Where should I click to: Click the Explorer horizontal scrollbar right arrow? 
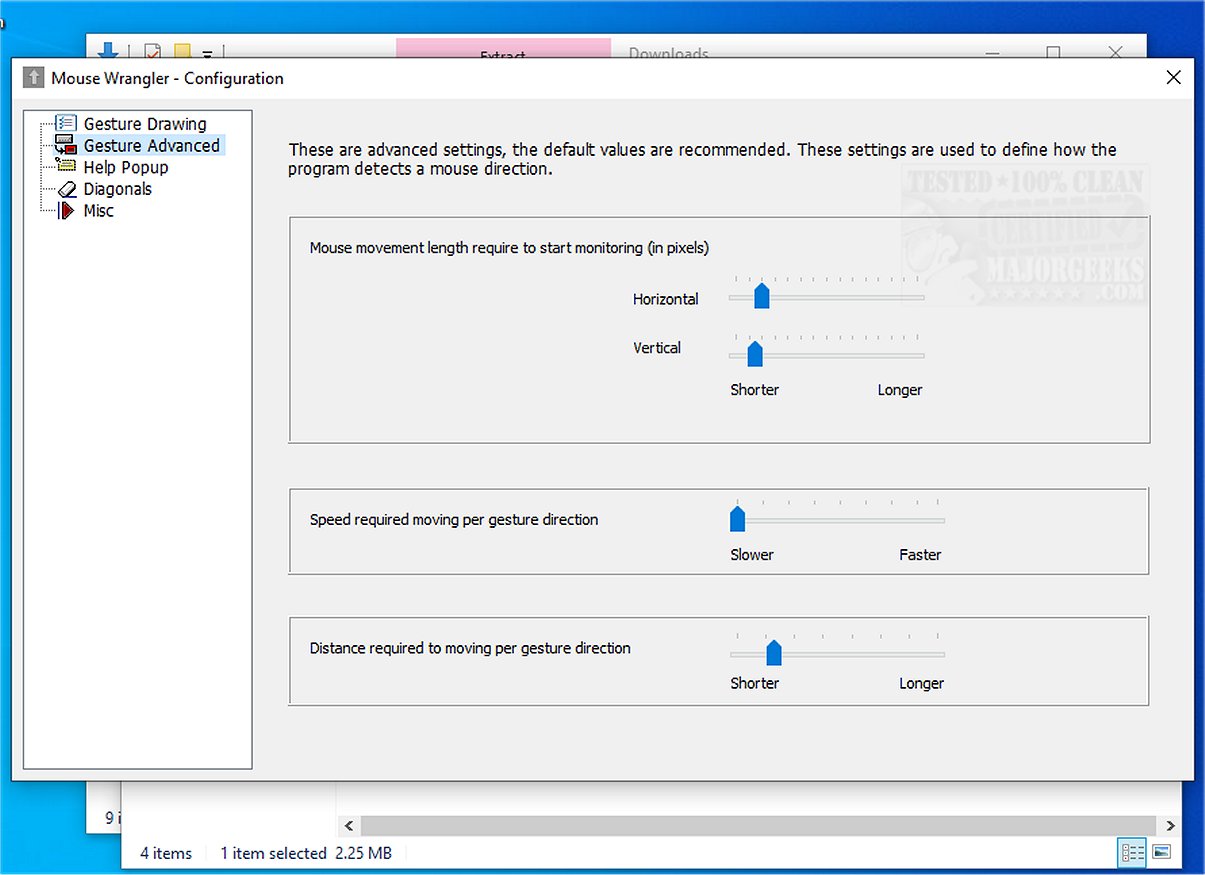point(1171,826)
